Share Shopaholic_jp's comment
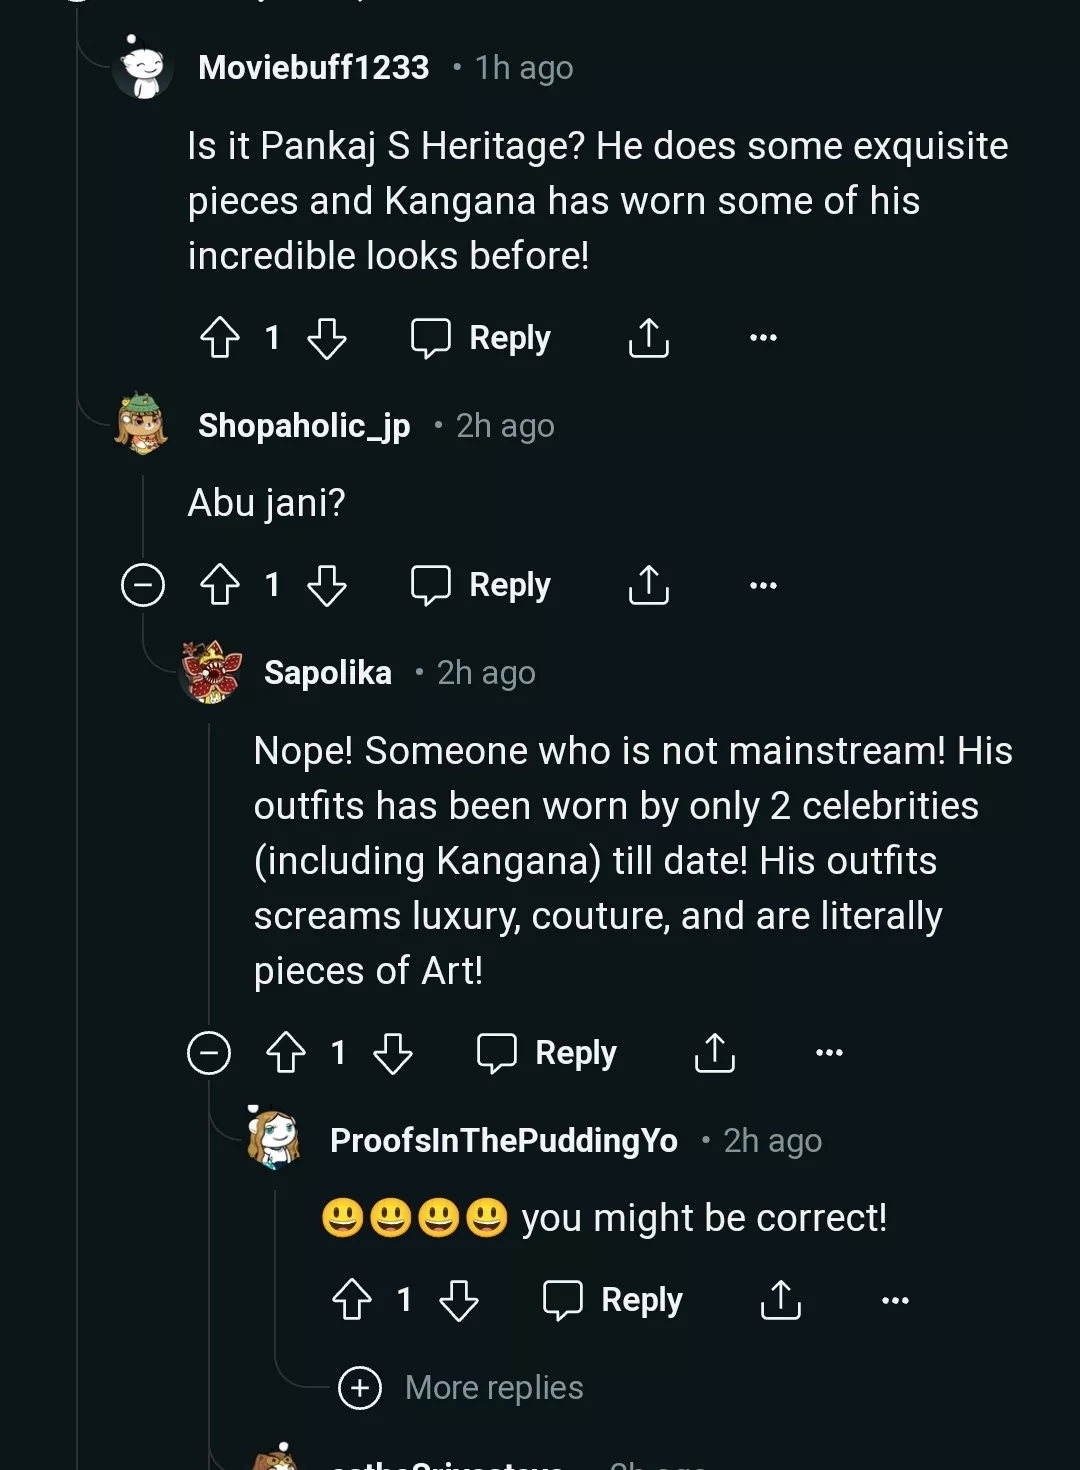Viewport: 1080px width, 1470px height. coord(649,585)
